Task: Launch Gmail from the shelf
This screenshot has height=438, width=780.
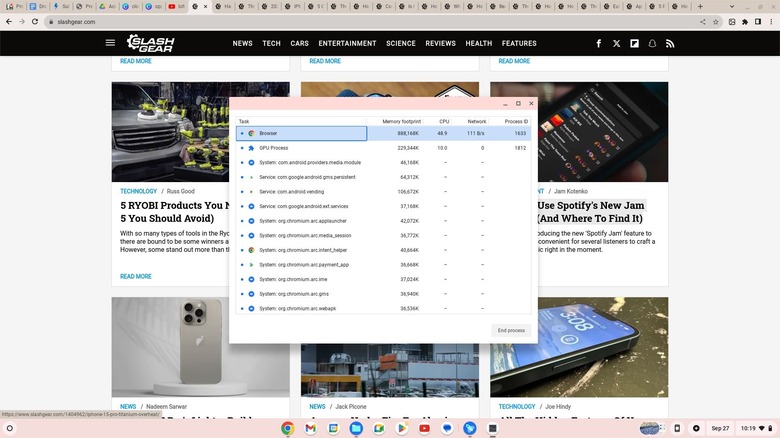Action: (310, 428)
